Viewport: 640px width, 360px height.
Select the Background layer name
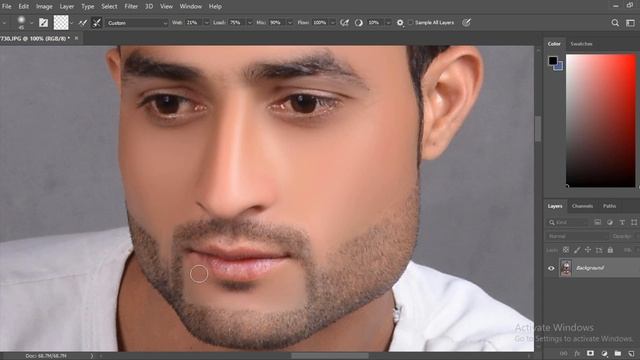click(590, 268)
